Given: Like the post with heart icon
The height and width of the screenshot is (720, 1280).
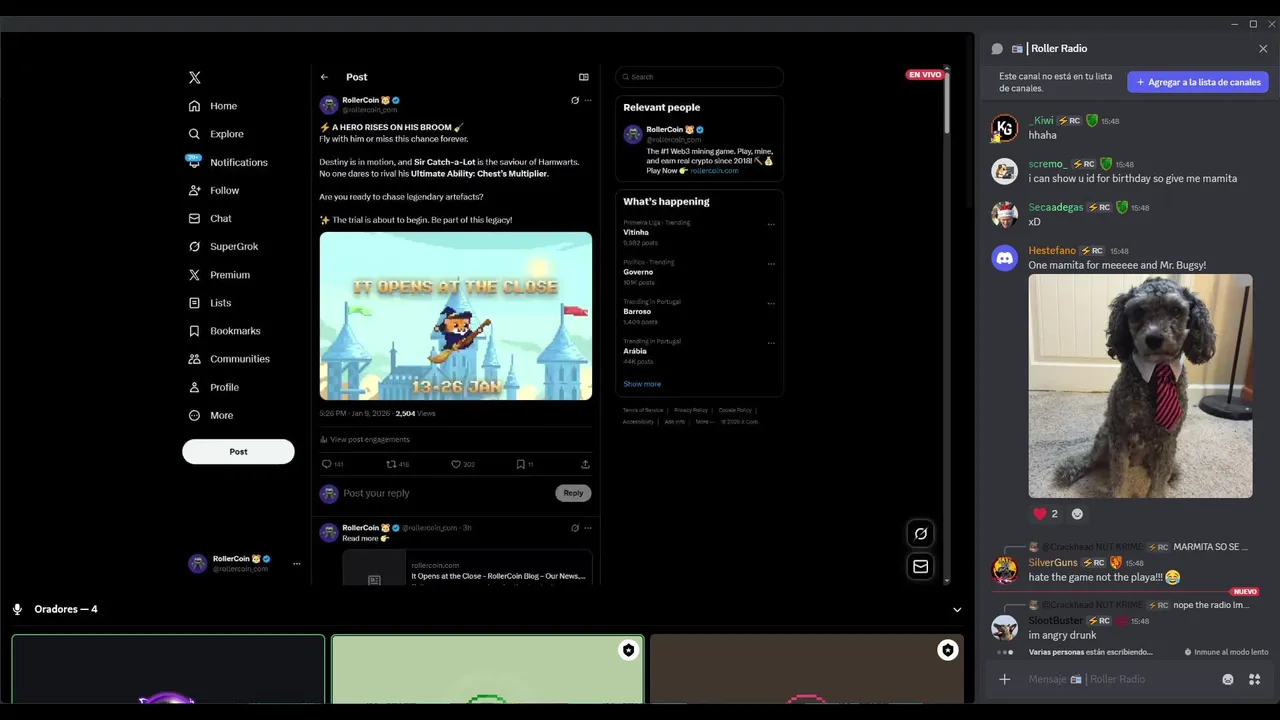Looking at the screenshot, I should tap(456, 464).
